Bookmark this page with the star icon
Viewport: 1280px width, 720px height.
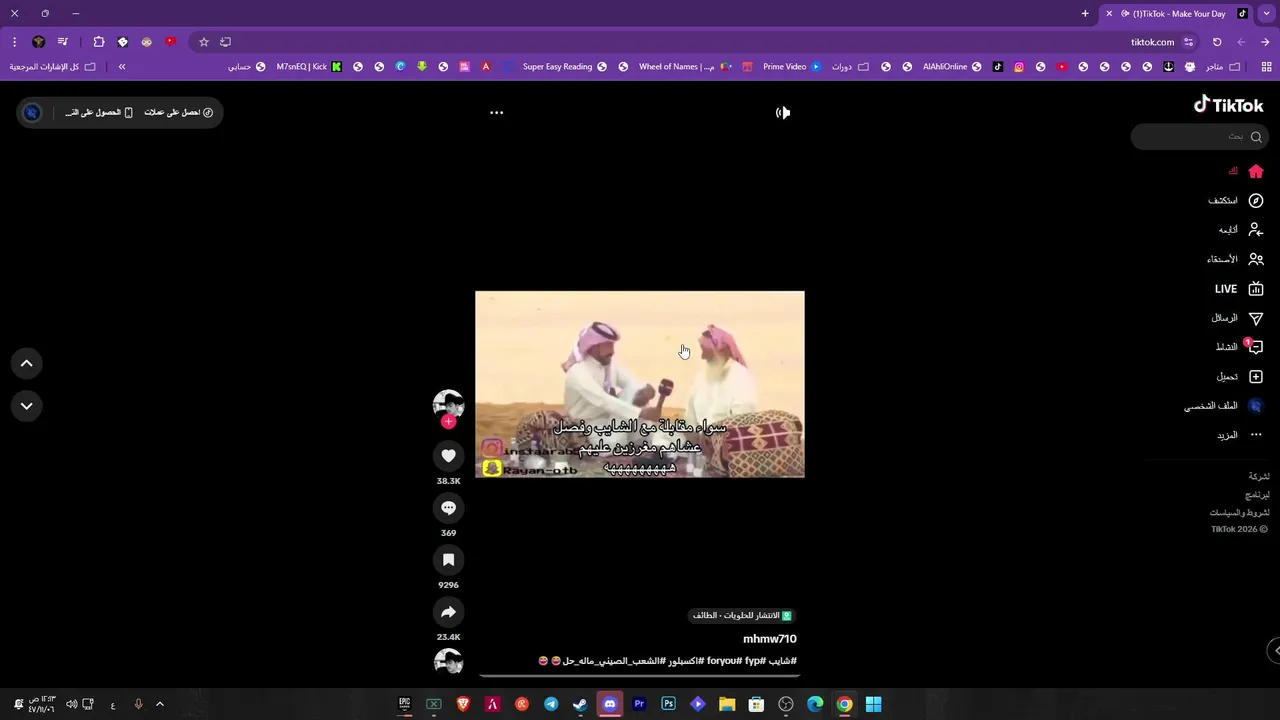click(204, 42)
